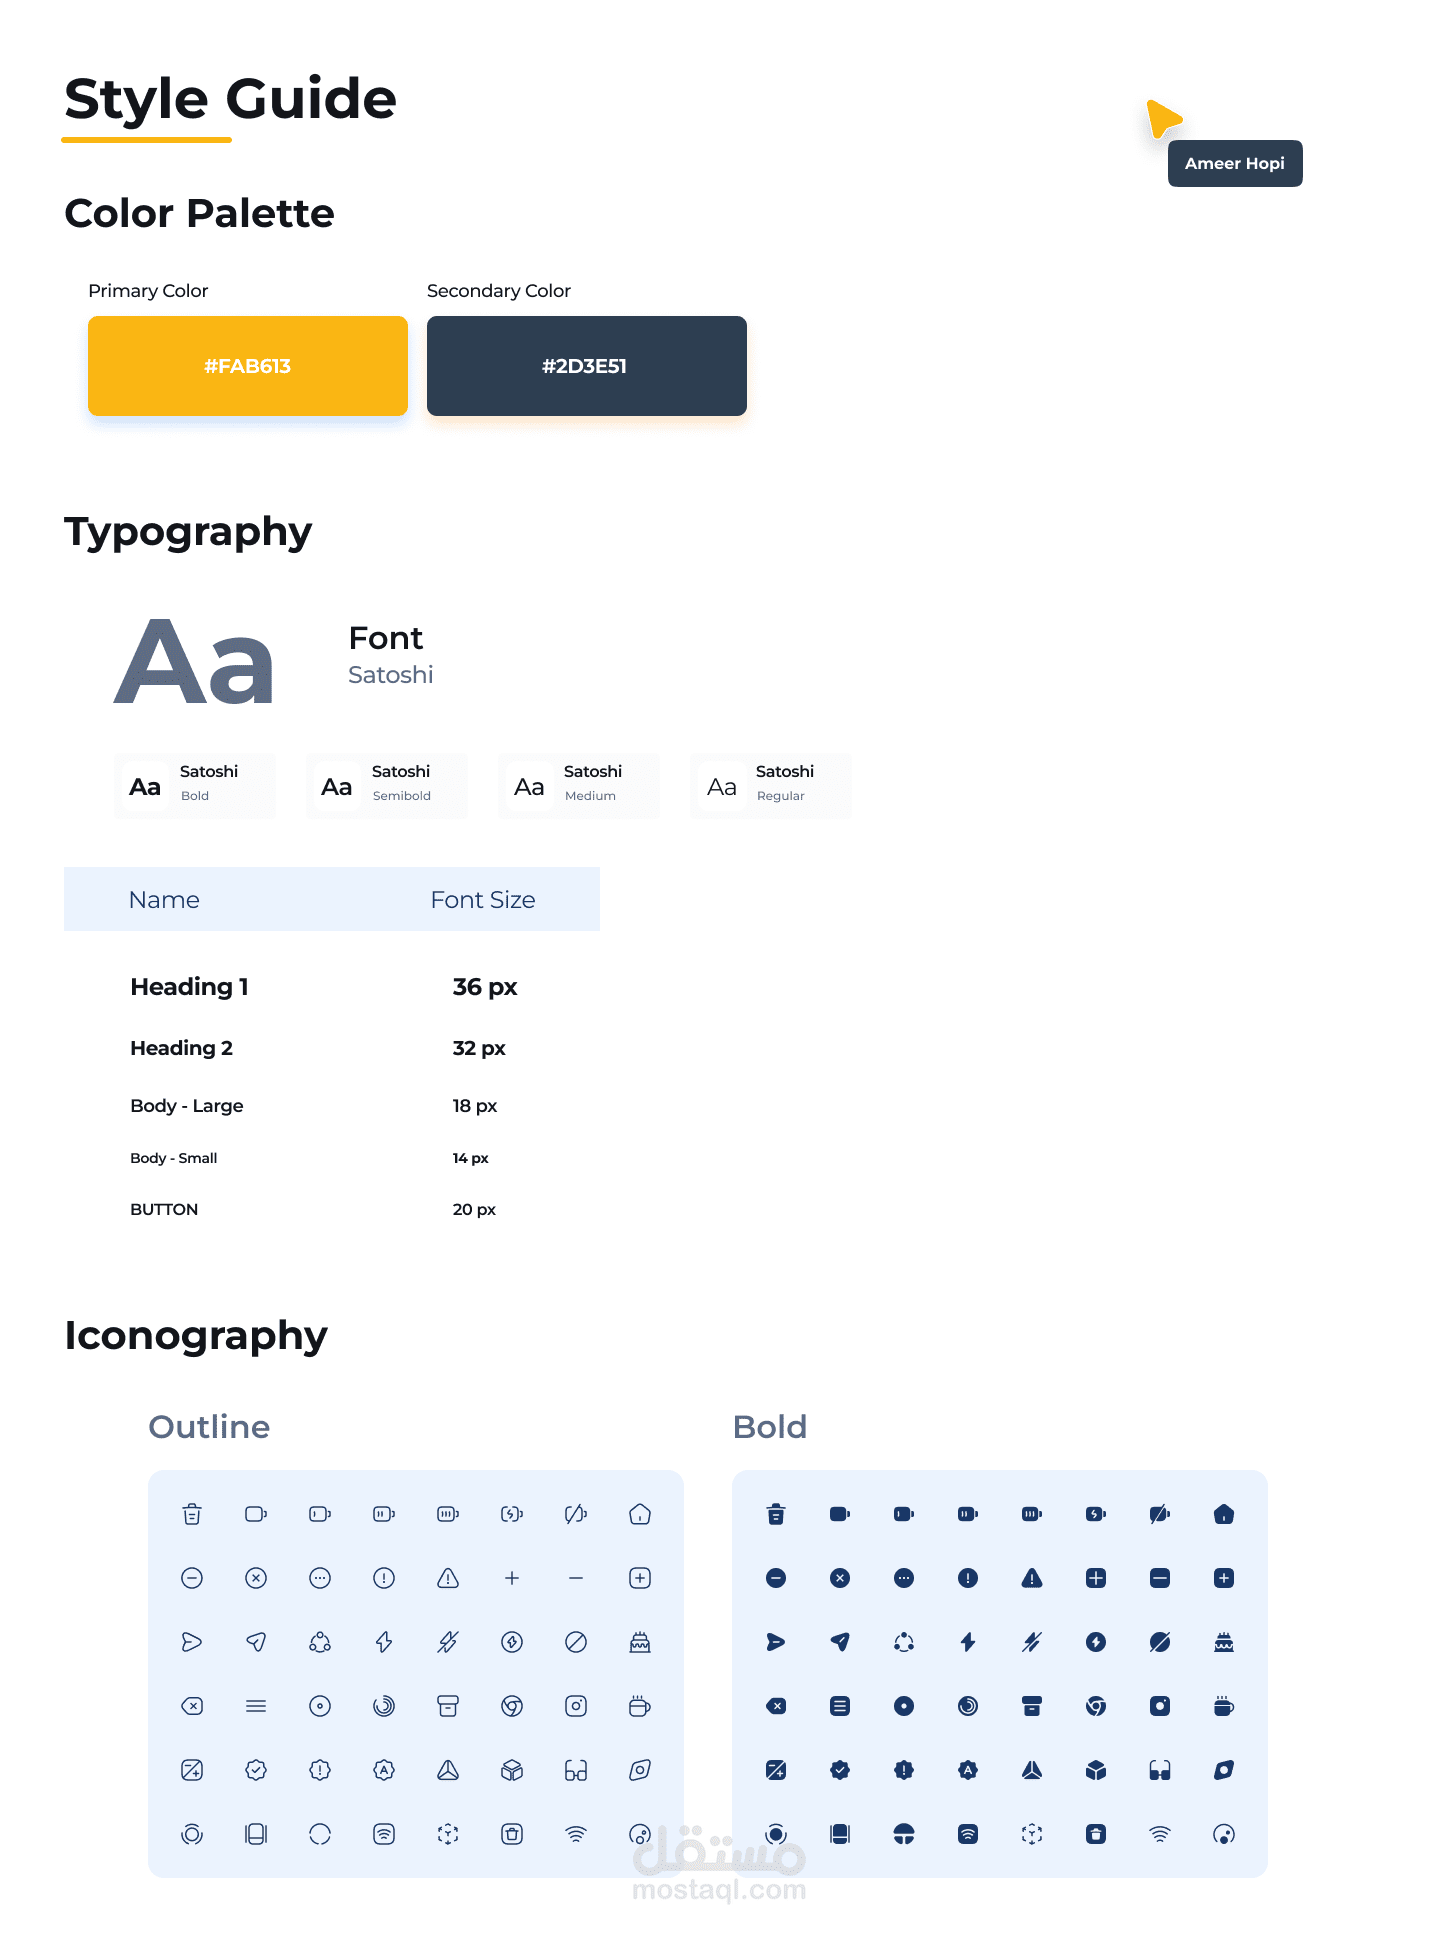Viewport: 1440px width, 1944px height.
Task: Click the outline birthday cake icon
Action: [640, 1642]
